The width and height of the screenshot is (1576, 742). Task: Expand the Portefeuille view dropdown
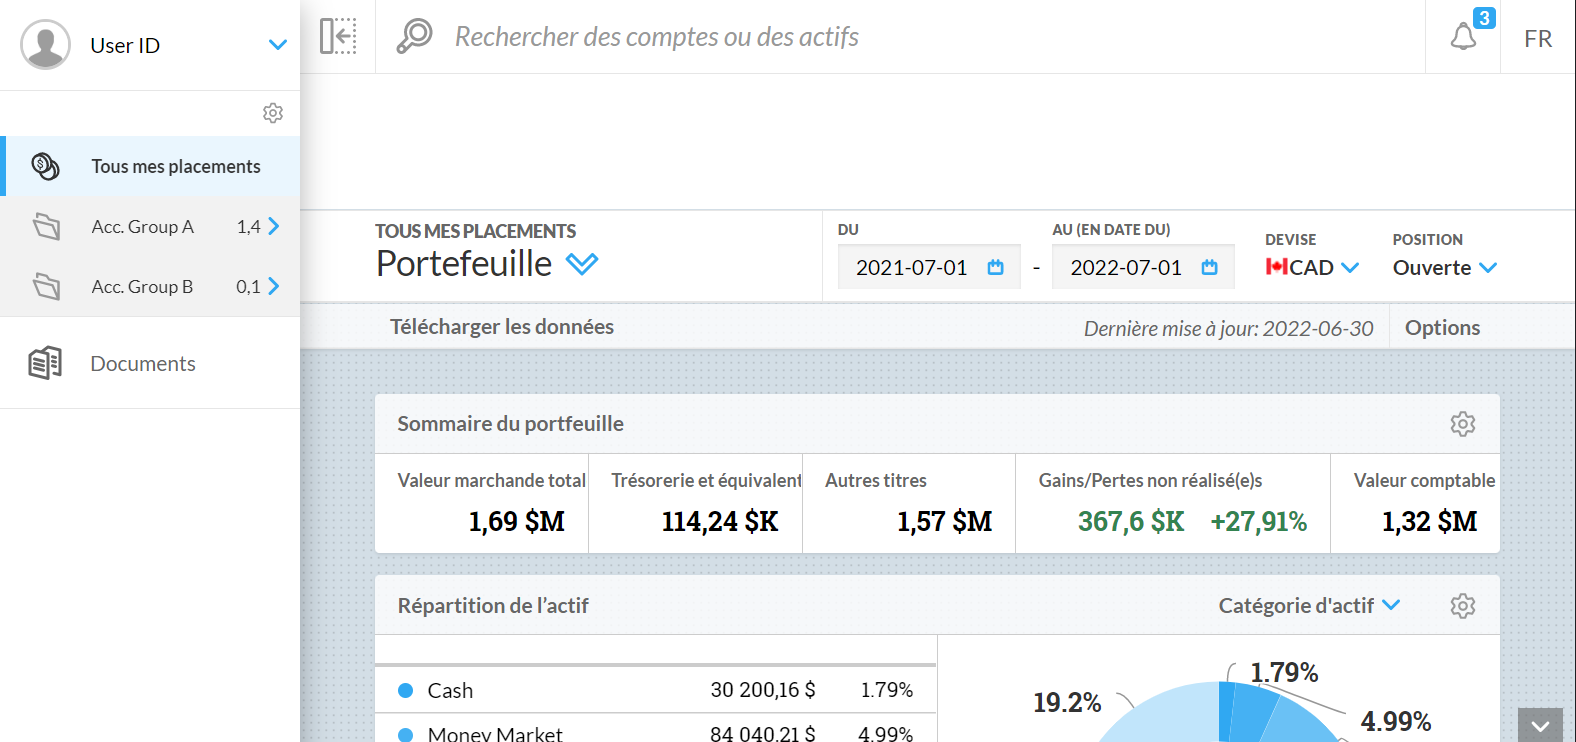click(x=582, y=264)
